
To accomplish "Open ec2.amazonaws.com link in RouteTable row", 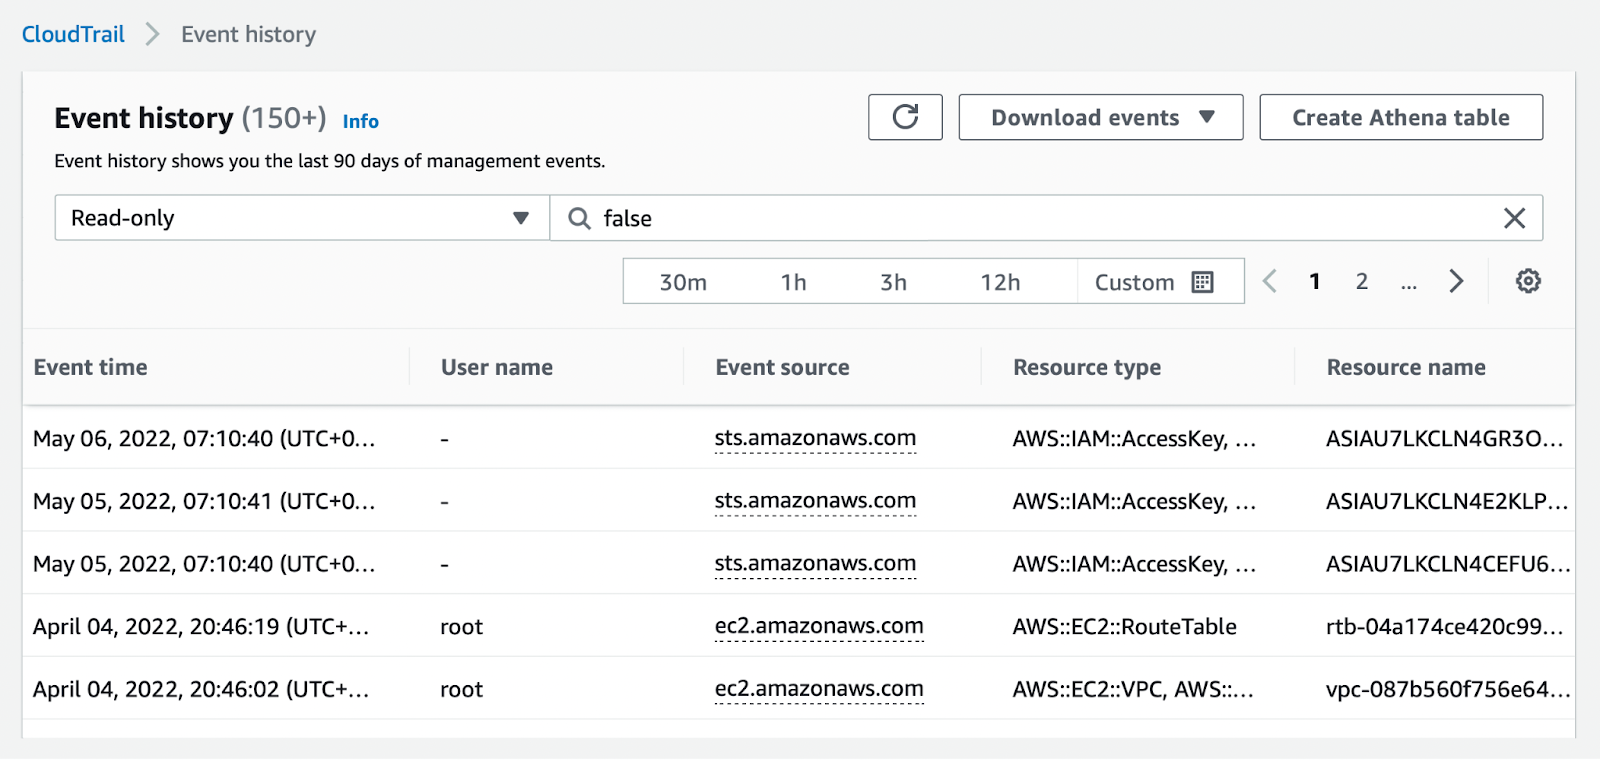I will (818, 626).
